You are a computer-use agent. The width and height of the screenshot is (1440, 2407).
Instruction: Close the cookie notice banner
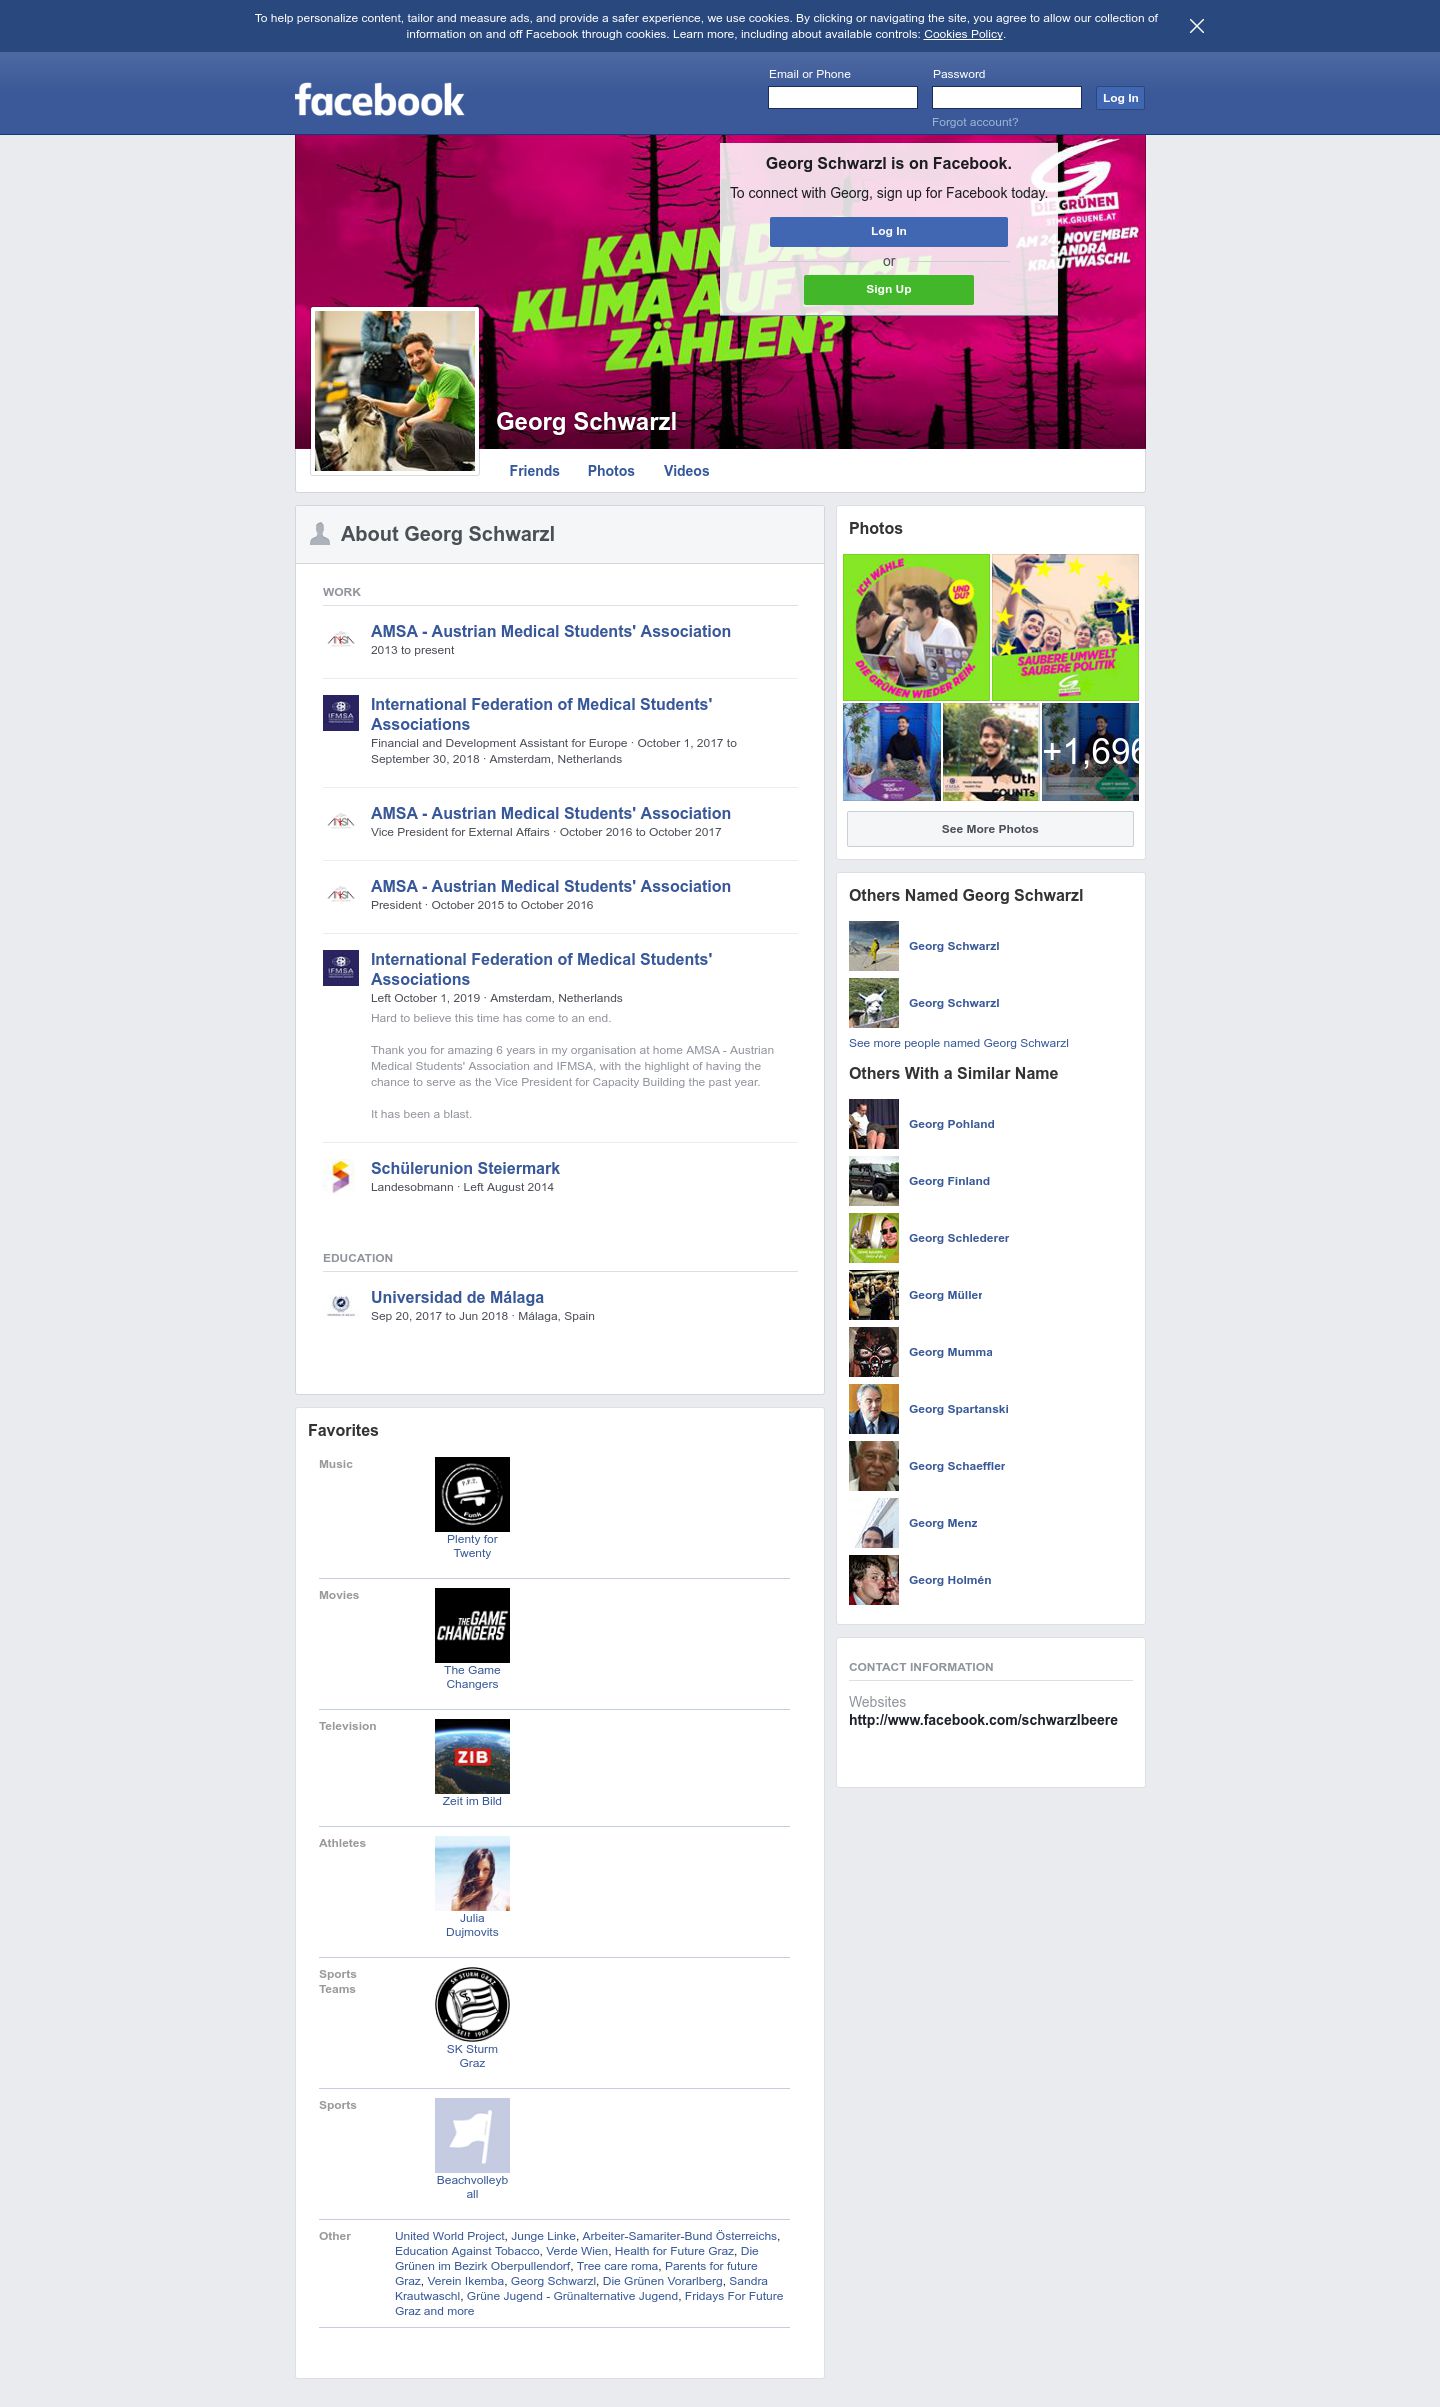tap(1196, 26)
